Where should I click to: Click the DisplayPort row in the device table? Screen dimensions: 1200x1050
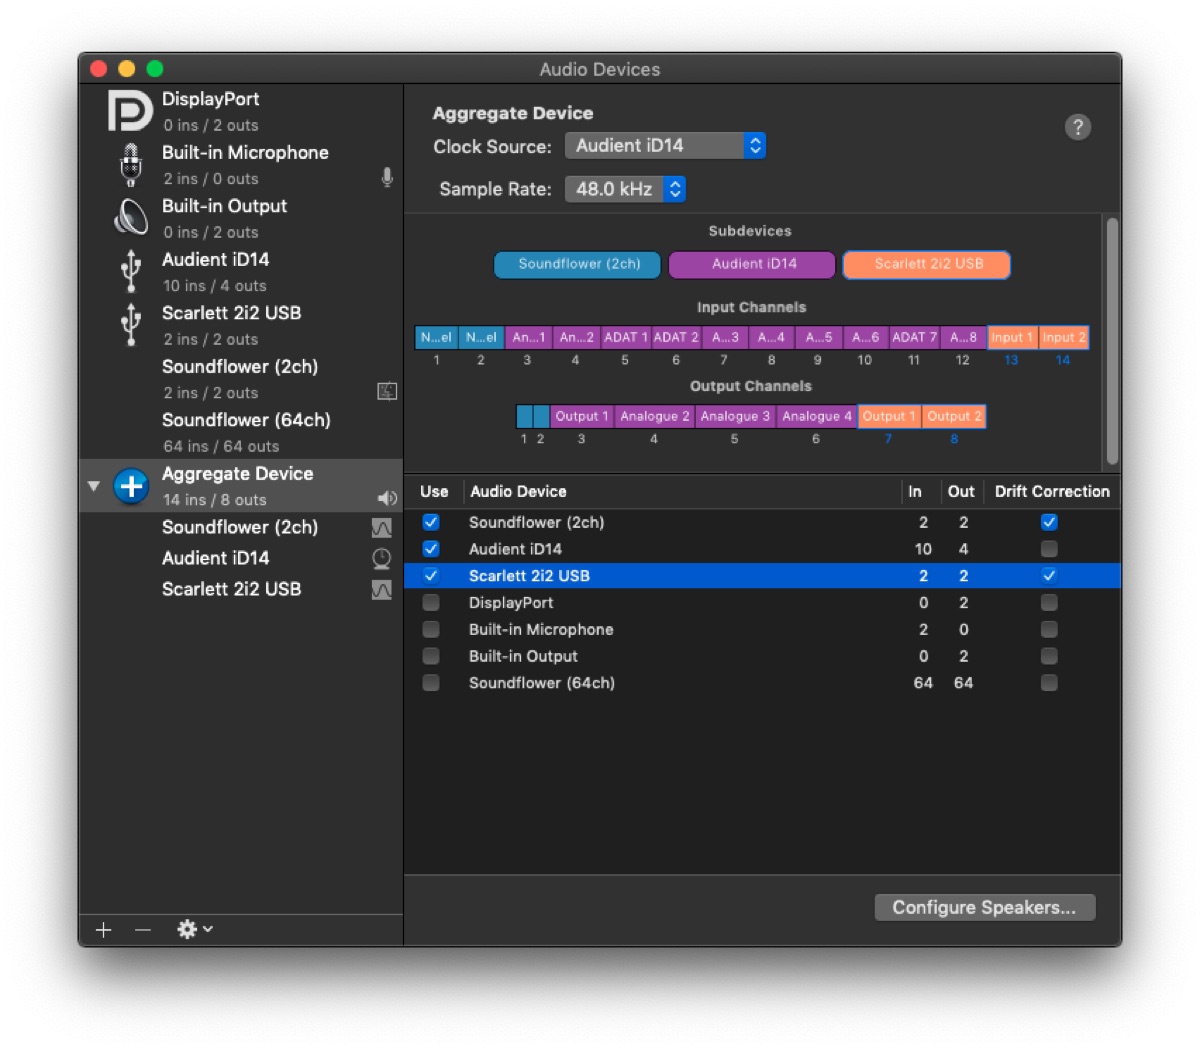(762, 603)
